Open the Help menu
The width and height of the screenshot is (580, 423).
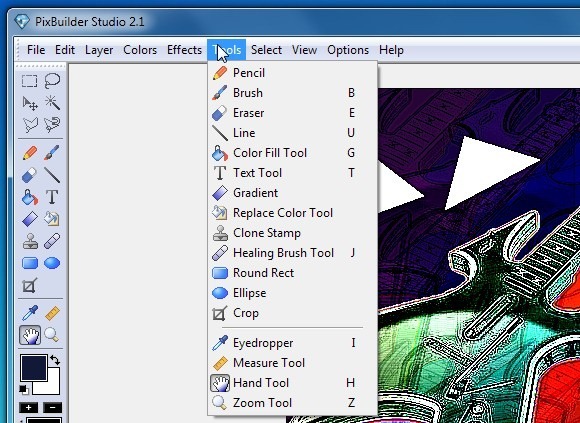(x=391, y=50)
